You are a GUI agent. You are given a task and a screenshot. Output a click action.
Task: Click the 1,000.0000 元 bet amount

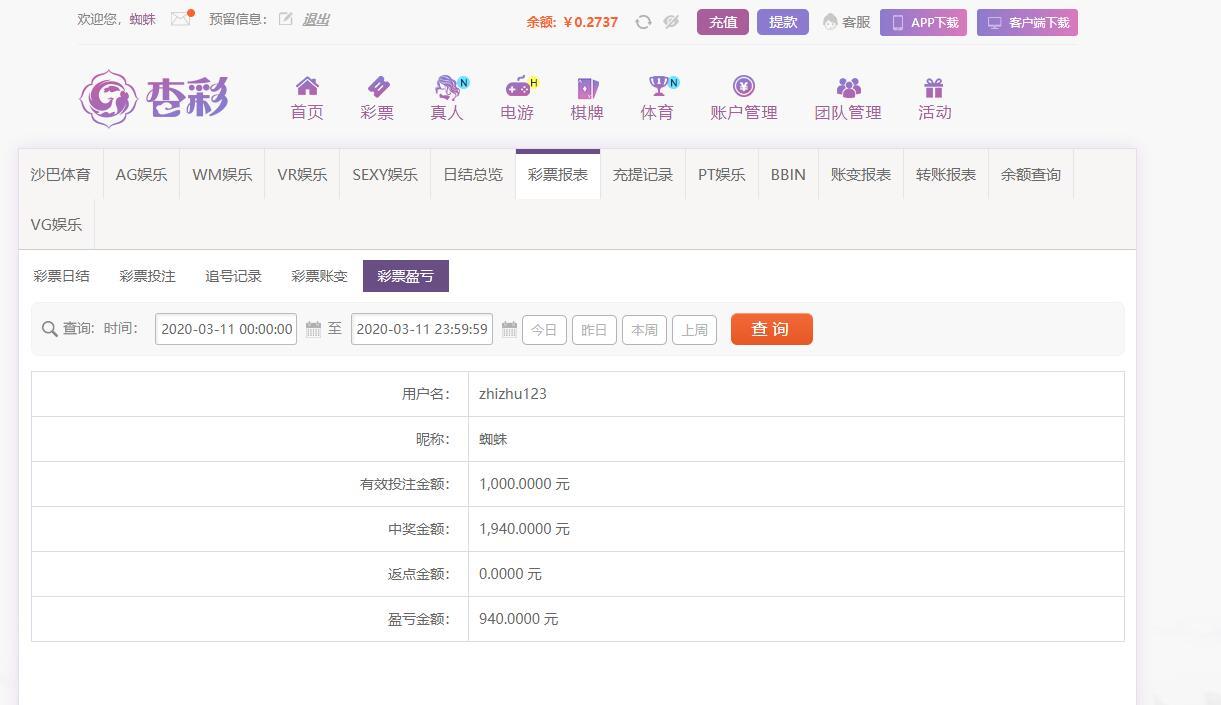point(524,484)
